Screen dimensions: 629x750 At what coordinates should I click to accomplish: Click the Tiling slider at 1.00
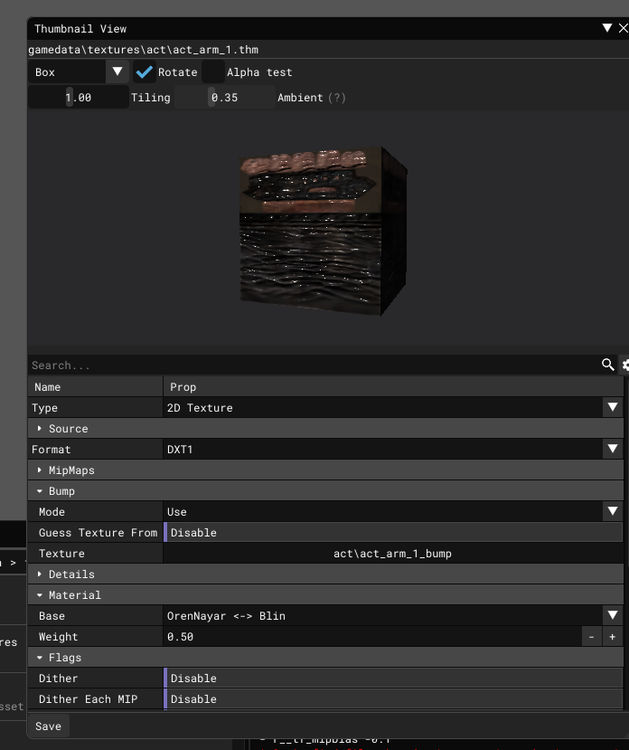click(x=78, y=97)
